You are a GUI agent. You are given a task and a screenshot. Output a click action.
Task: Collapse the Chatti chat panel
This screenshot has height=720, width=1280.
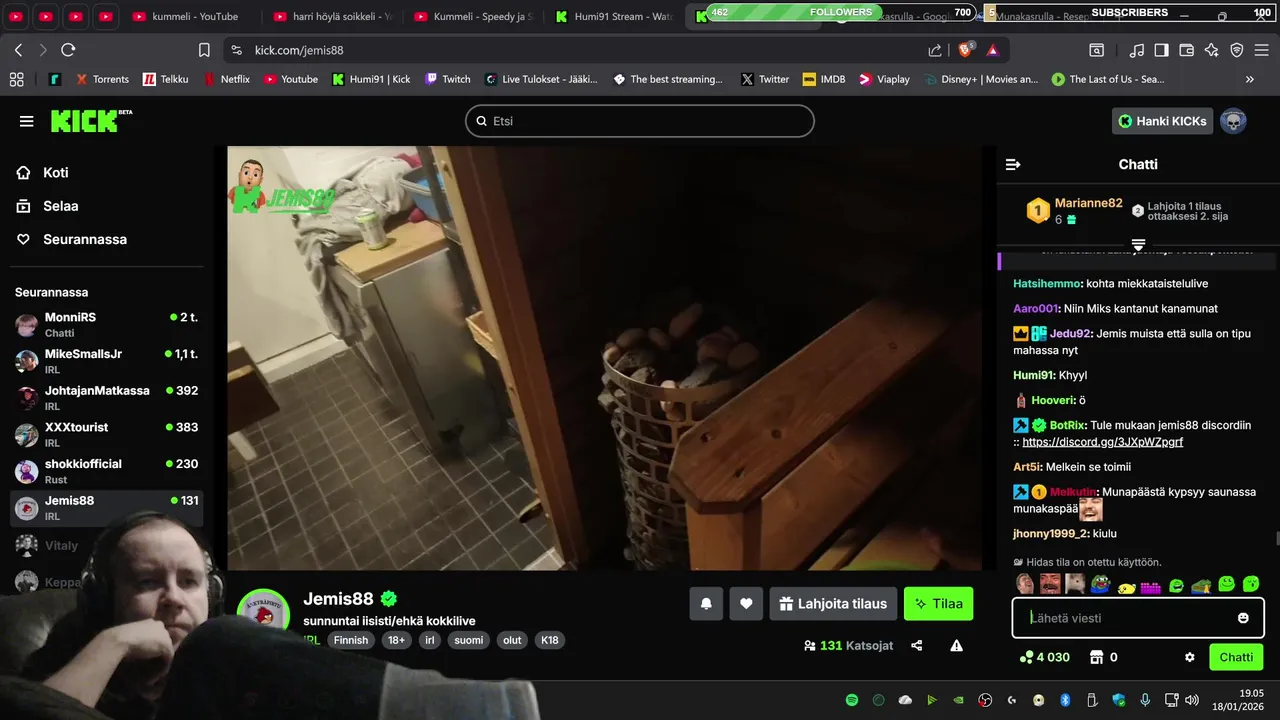tap(1013, 164)
